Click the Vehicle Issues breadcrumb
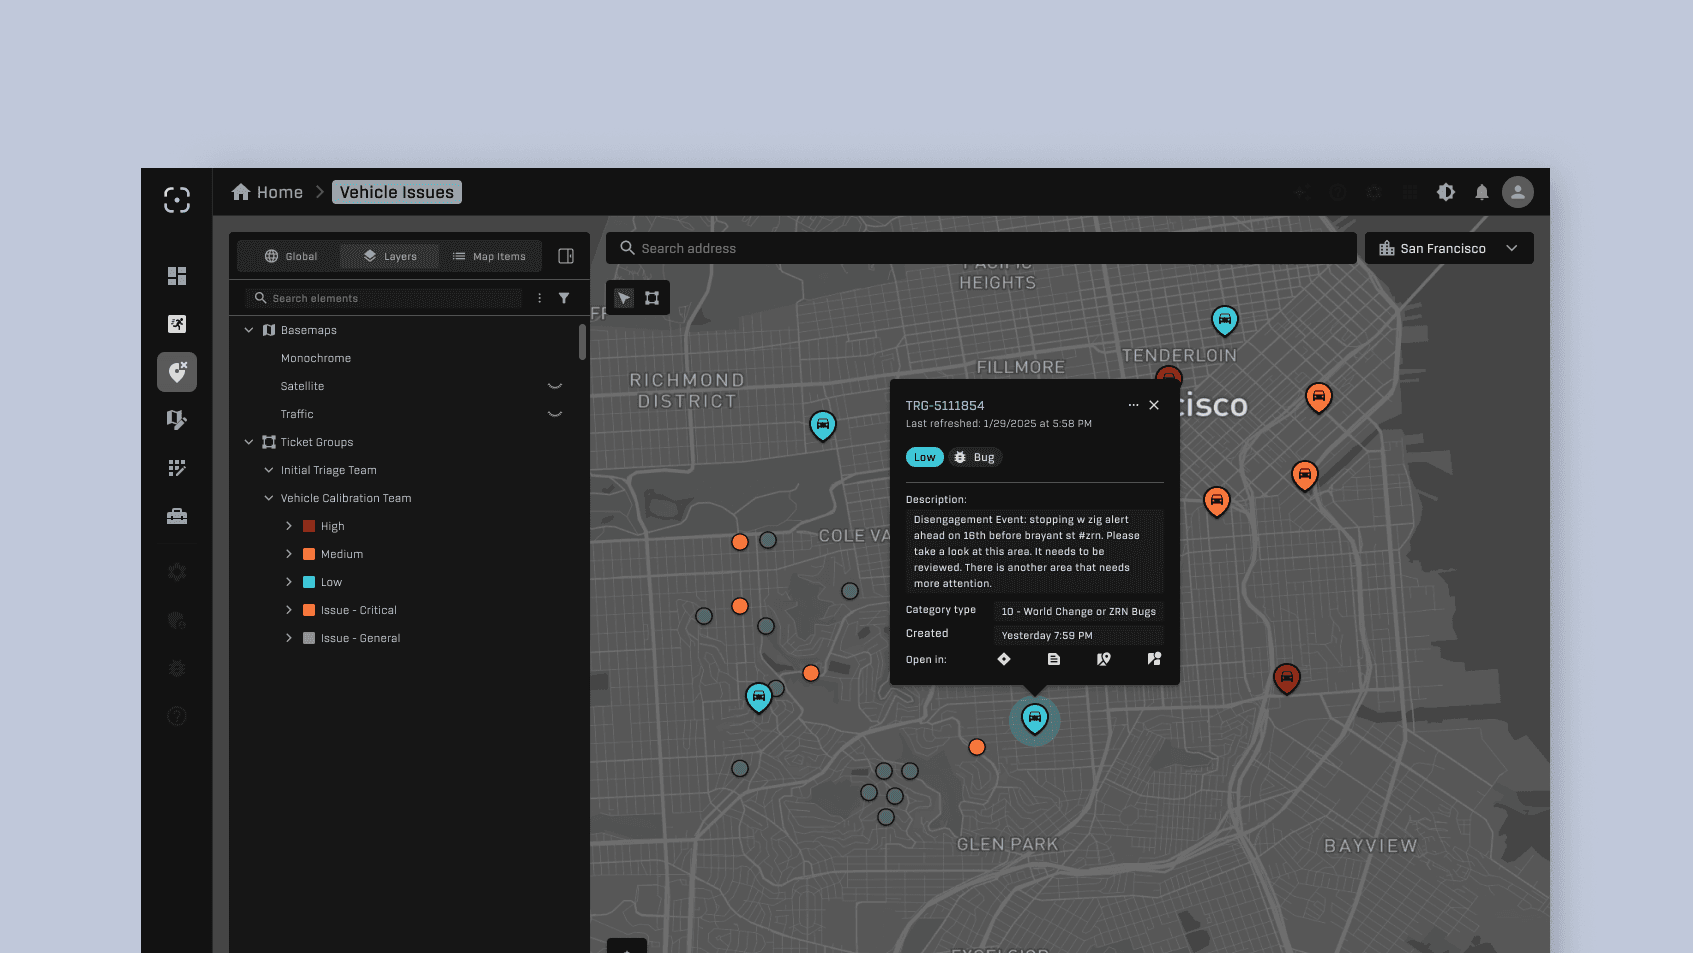The height and width of the screenshot is (953, 1693). tap(397, 192)
